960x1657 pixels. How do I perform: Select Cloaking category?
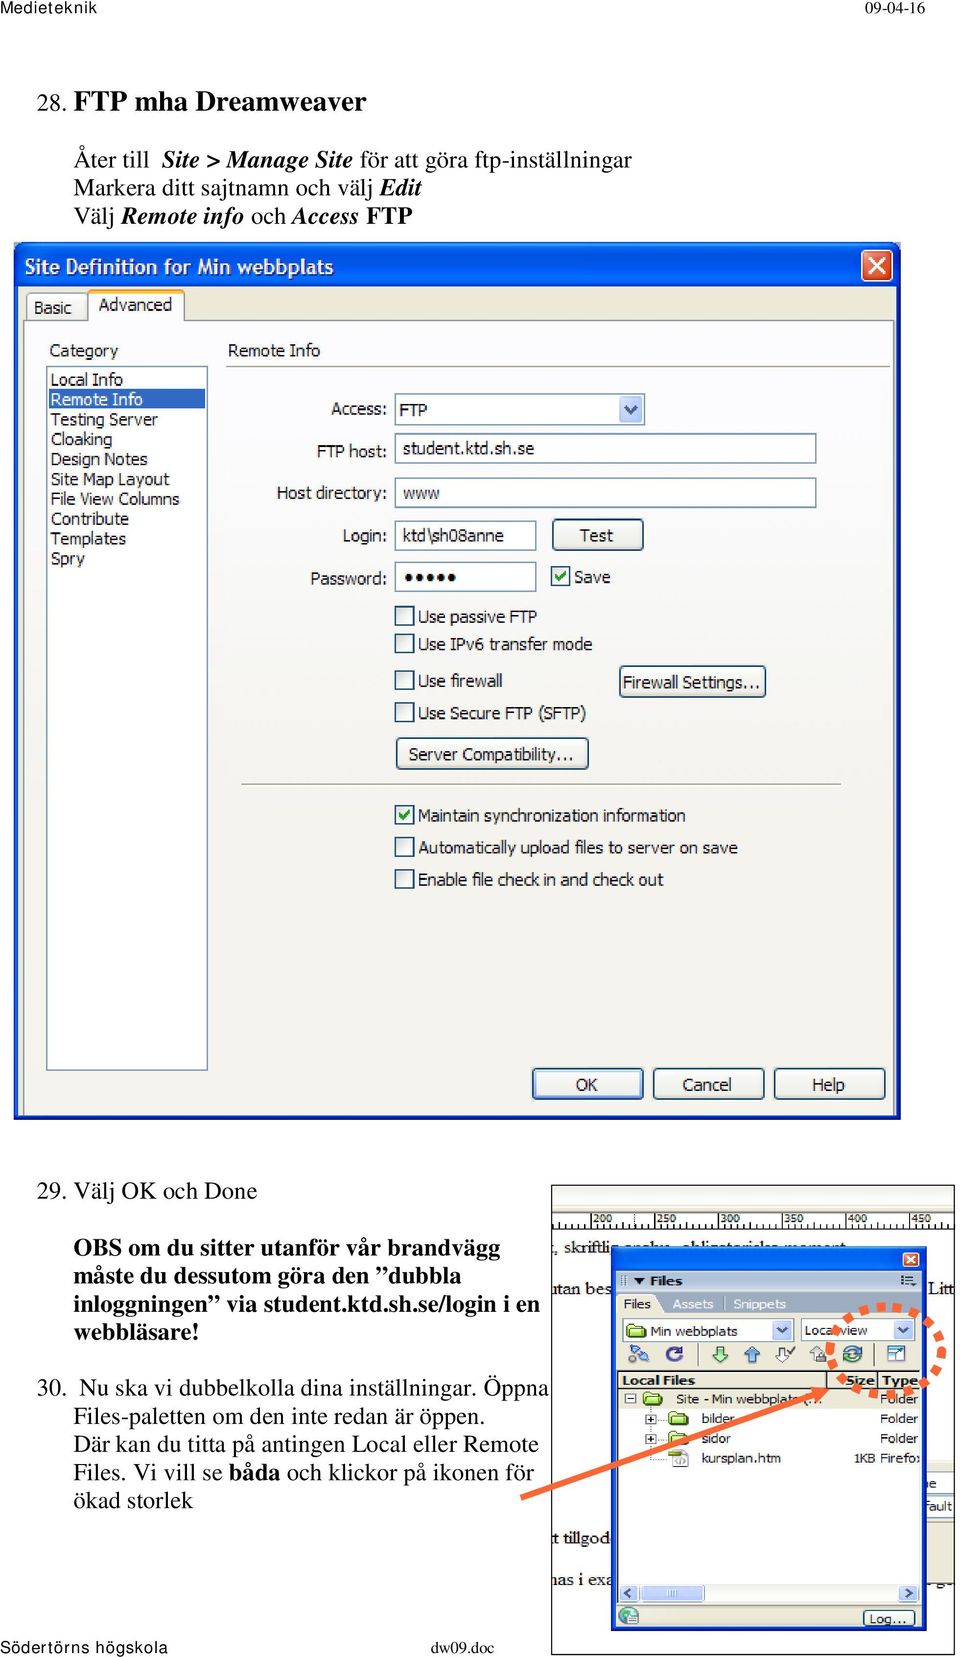pos(82,439)
